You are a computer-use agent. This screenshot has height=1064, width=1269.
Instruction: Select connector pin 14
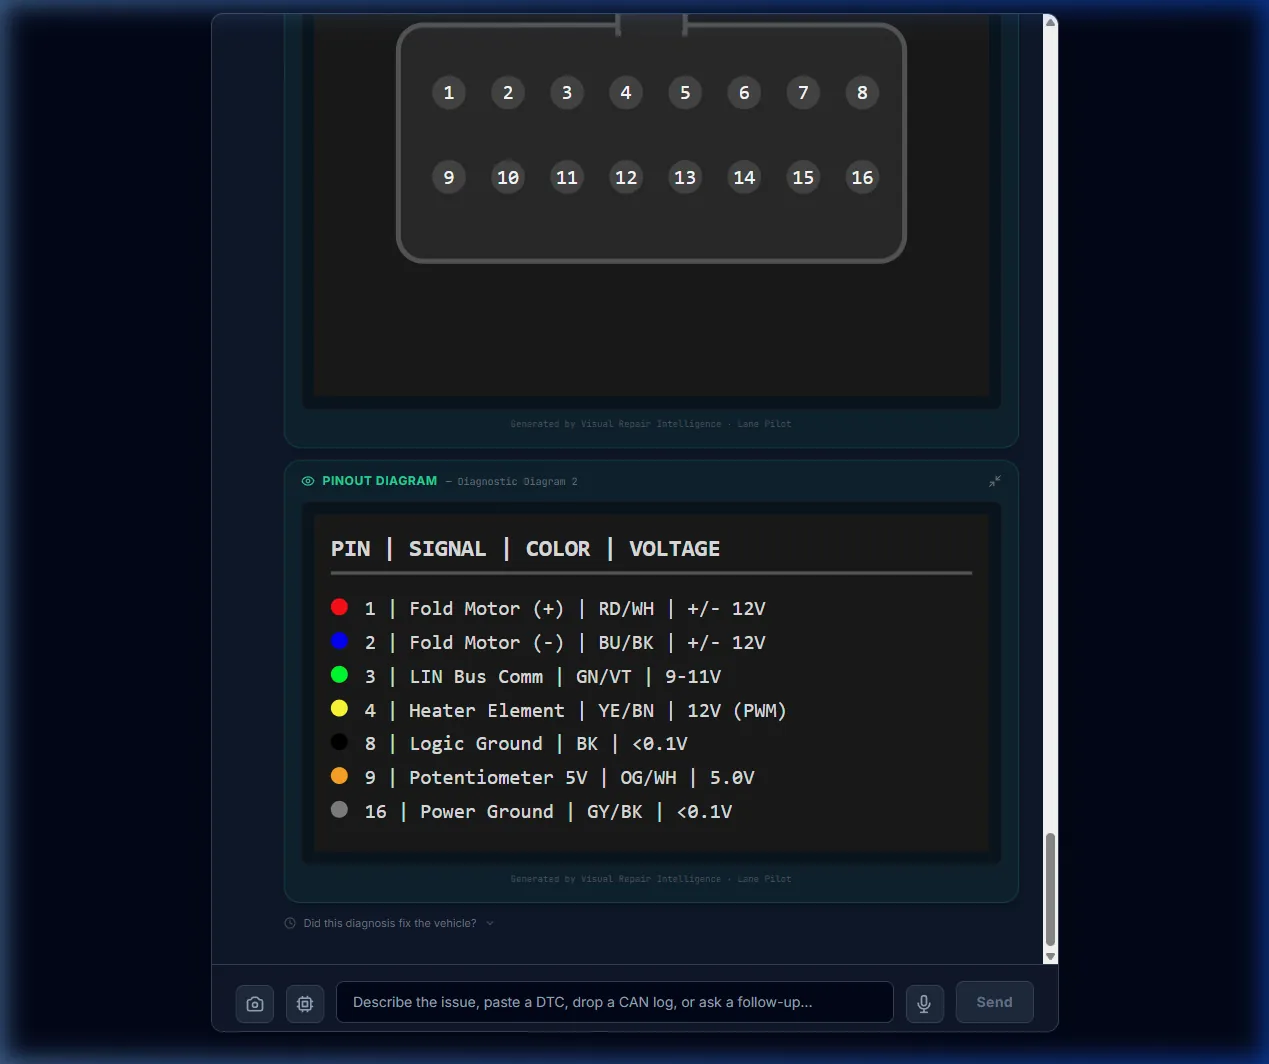[x=744, y=178]
